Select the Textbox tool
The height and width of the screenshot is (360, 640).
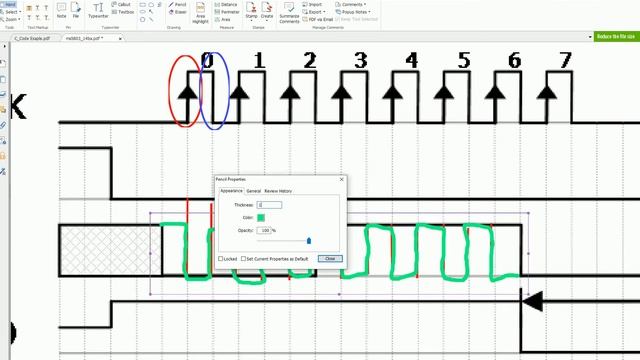[122, 12]
